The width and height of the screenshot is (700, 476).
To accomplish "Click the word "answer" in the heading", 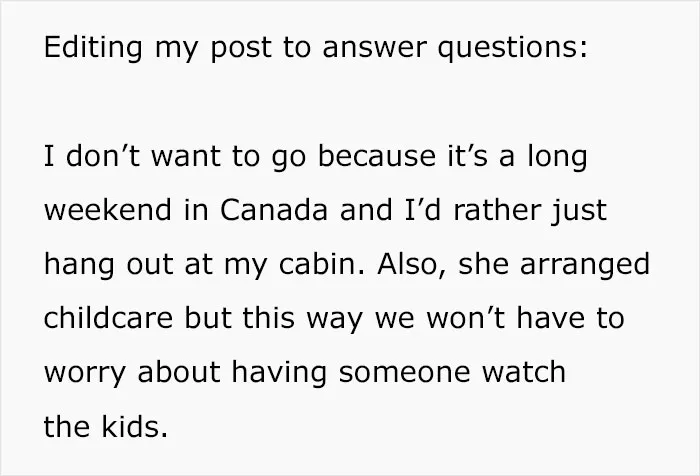I will tap(375, 48).
